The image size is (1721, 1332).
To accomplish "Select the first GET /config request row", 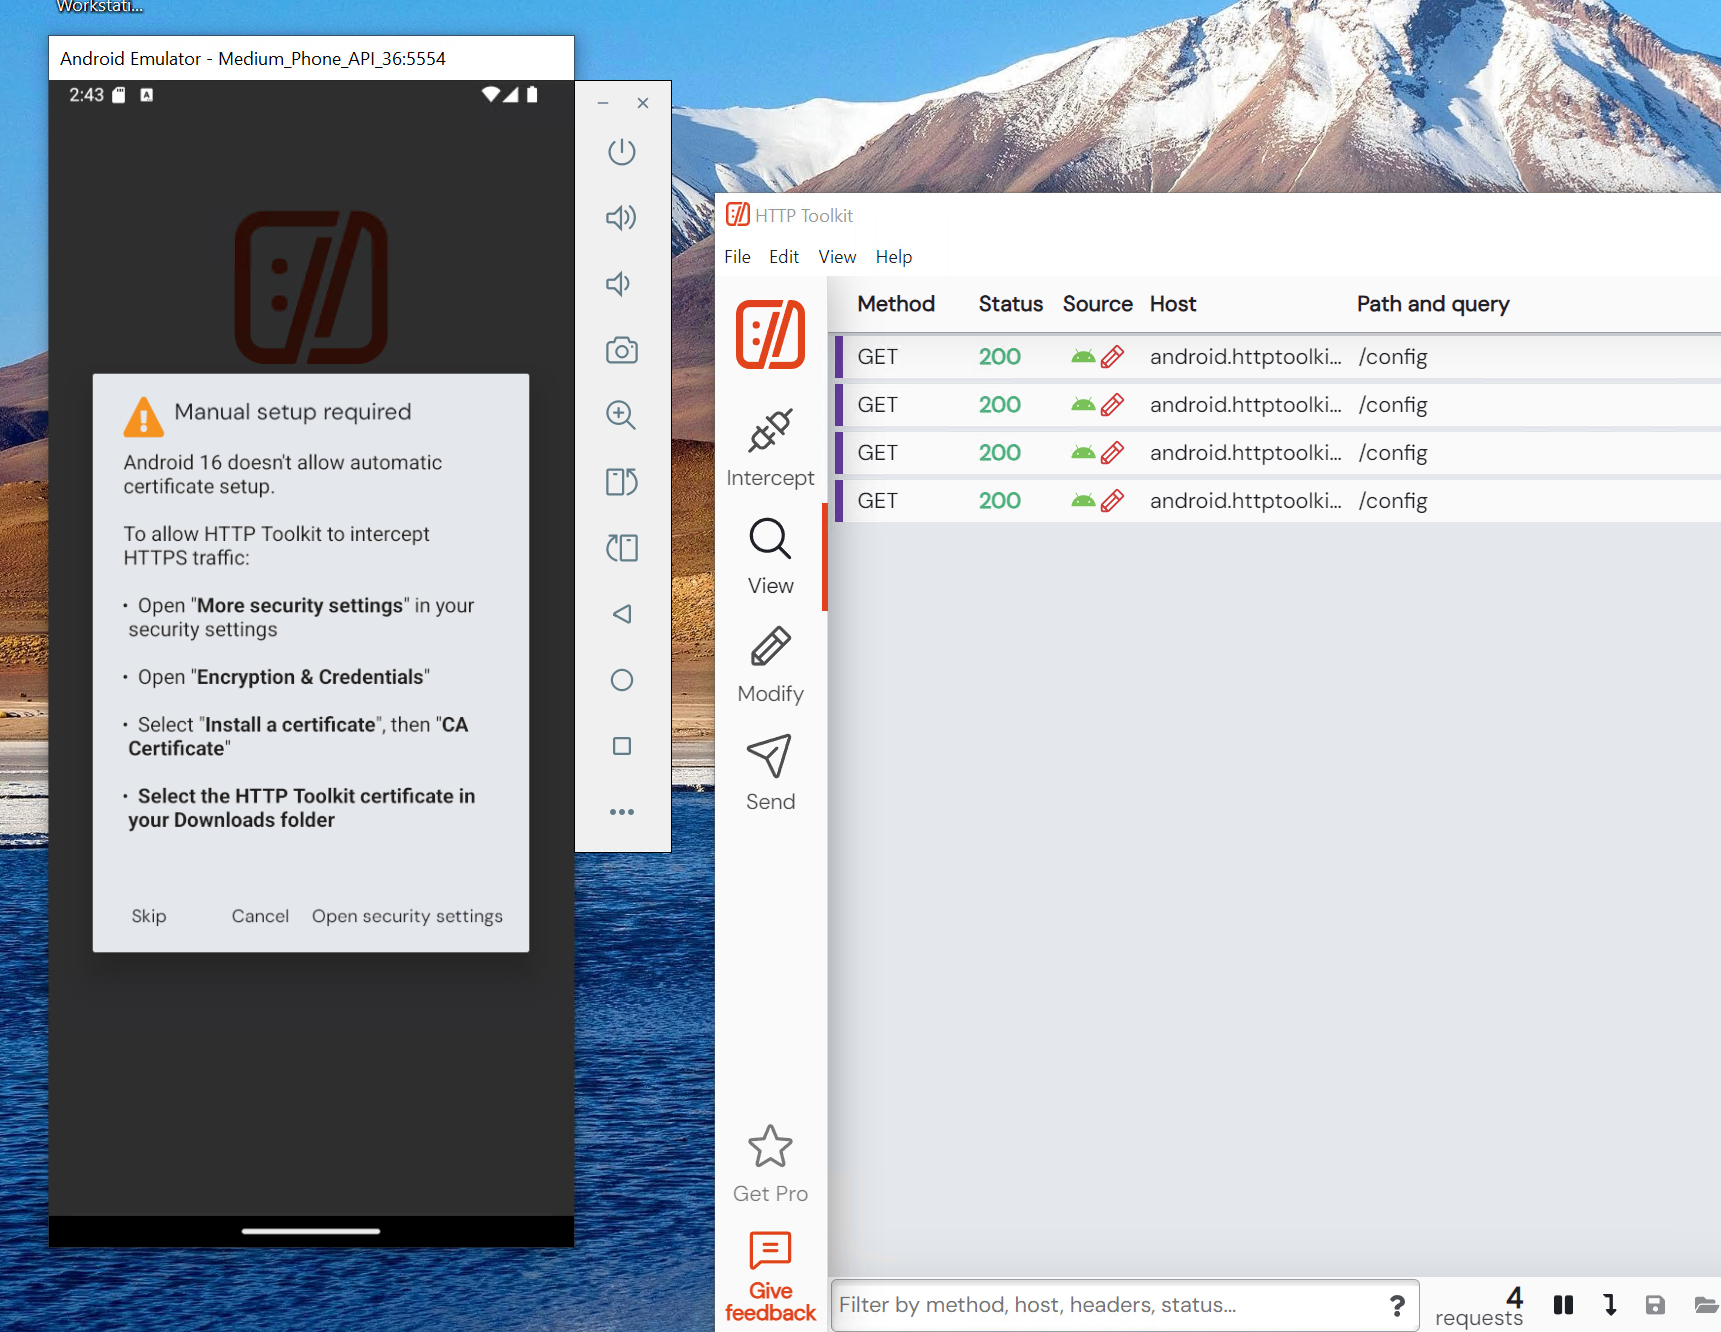I will click(1278, 357).
